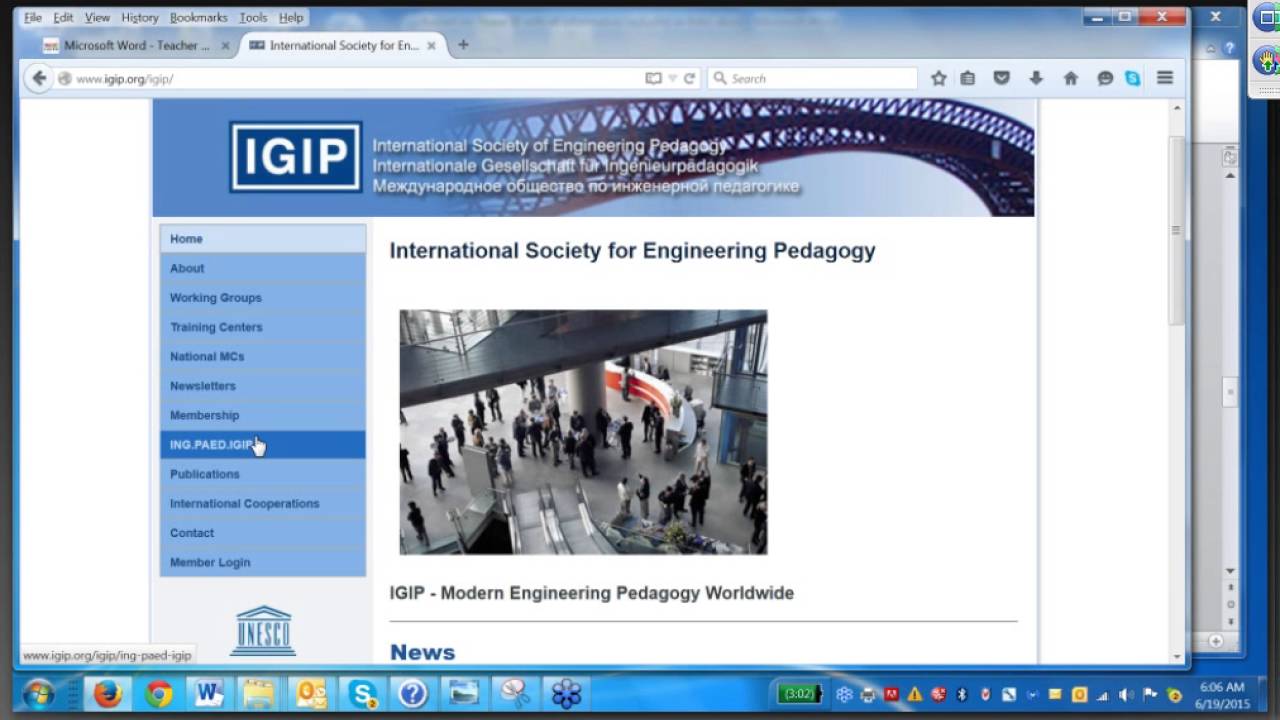Image resolution: width=1280 pixels, height=720 pixels.
Task: Open the Help menu
Action: pyautogui.click(x=291, y=18)
